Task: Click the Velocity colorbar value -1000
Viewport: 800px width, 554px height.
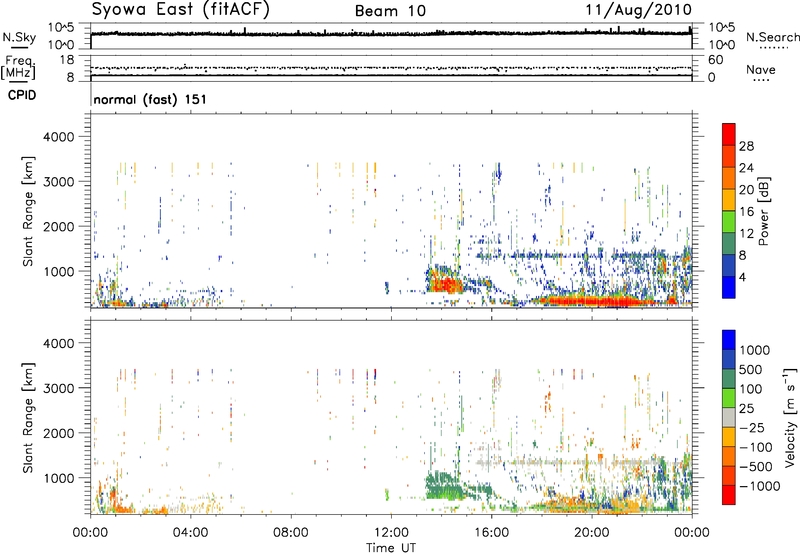Action: tap(759, 486)
